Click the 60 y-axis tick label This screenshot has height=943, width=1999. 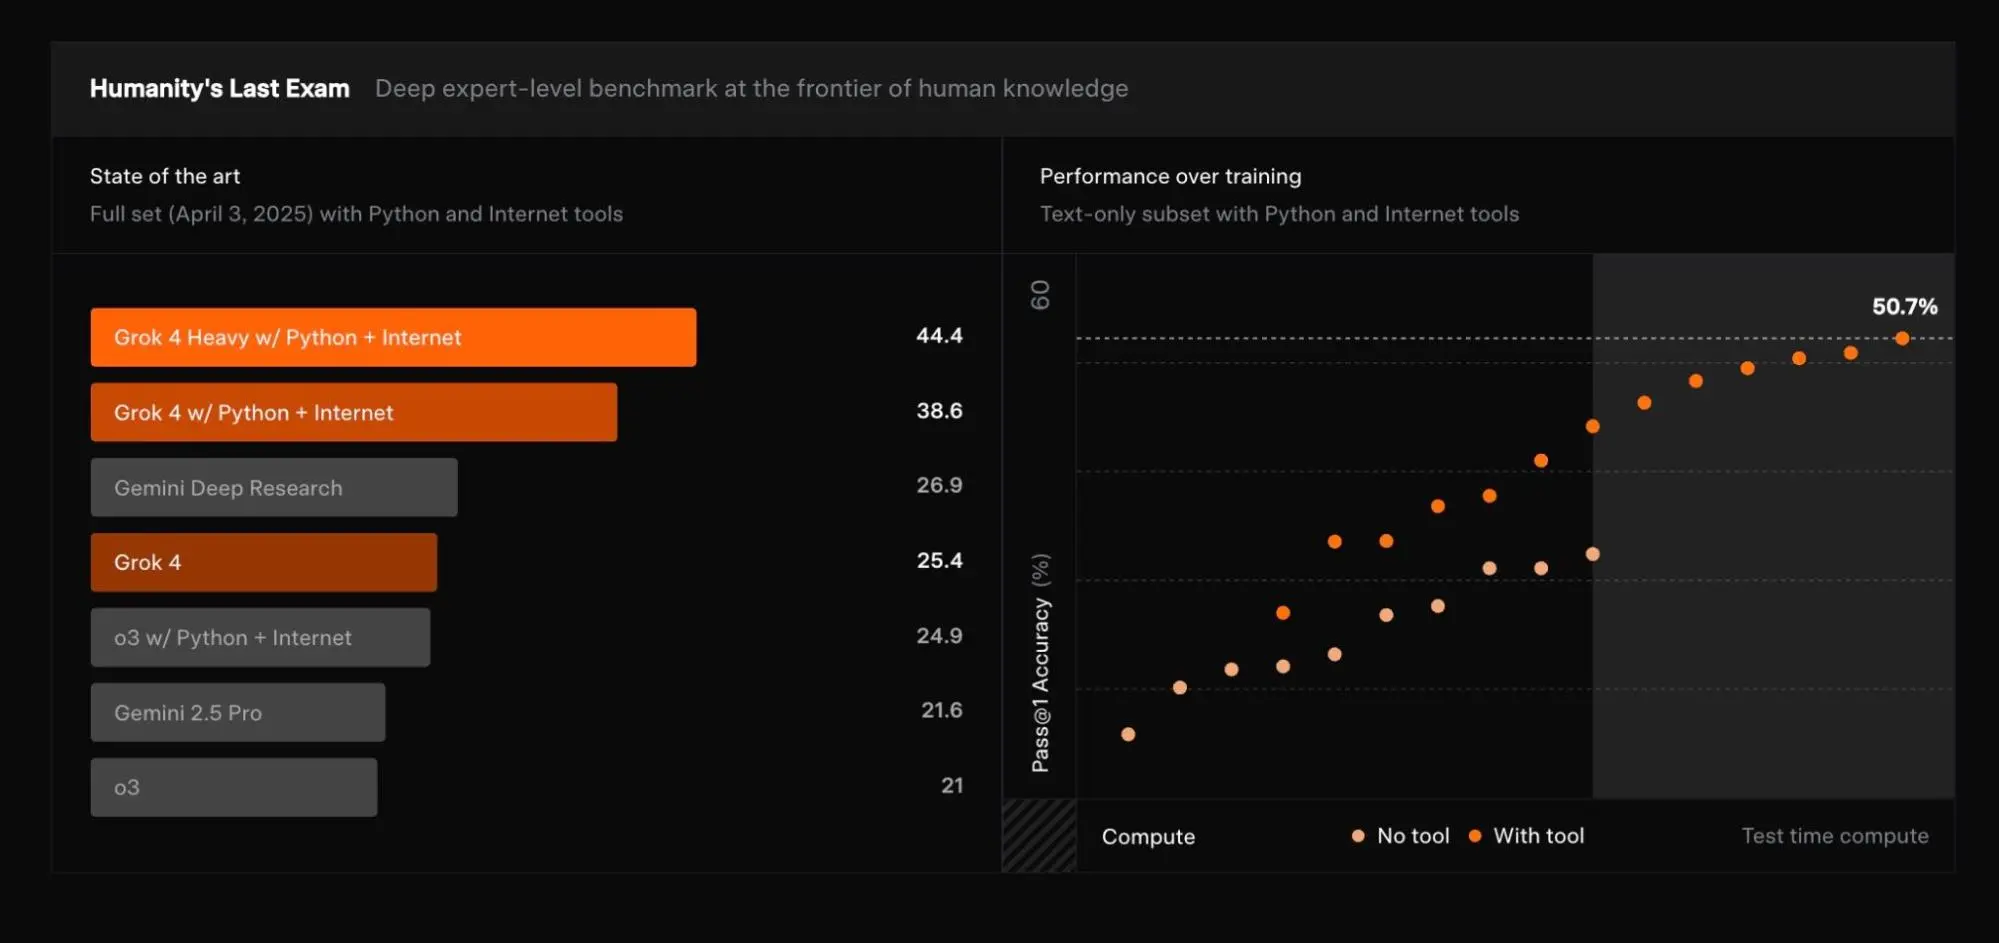pyautogui.click(x=1040, y=295)
